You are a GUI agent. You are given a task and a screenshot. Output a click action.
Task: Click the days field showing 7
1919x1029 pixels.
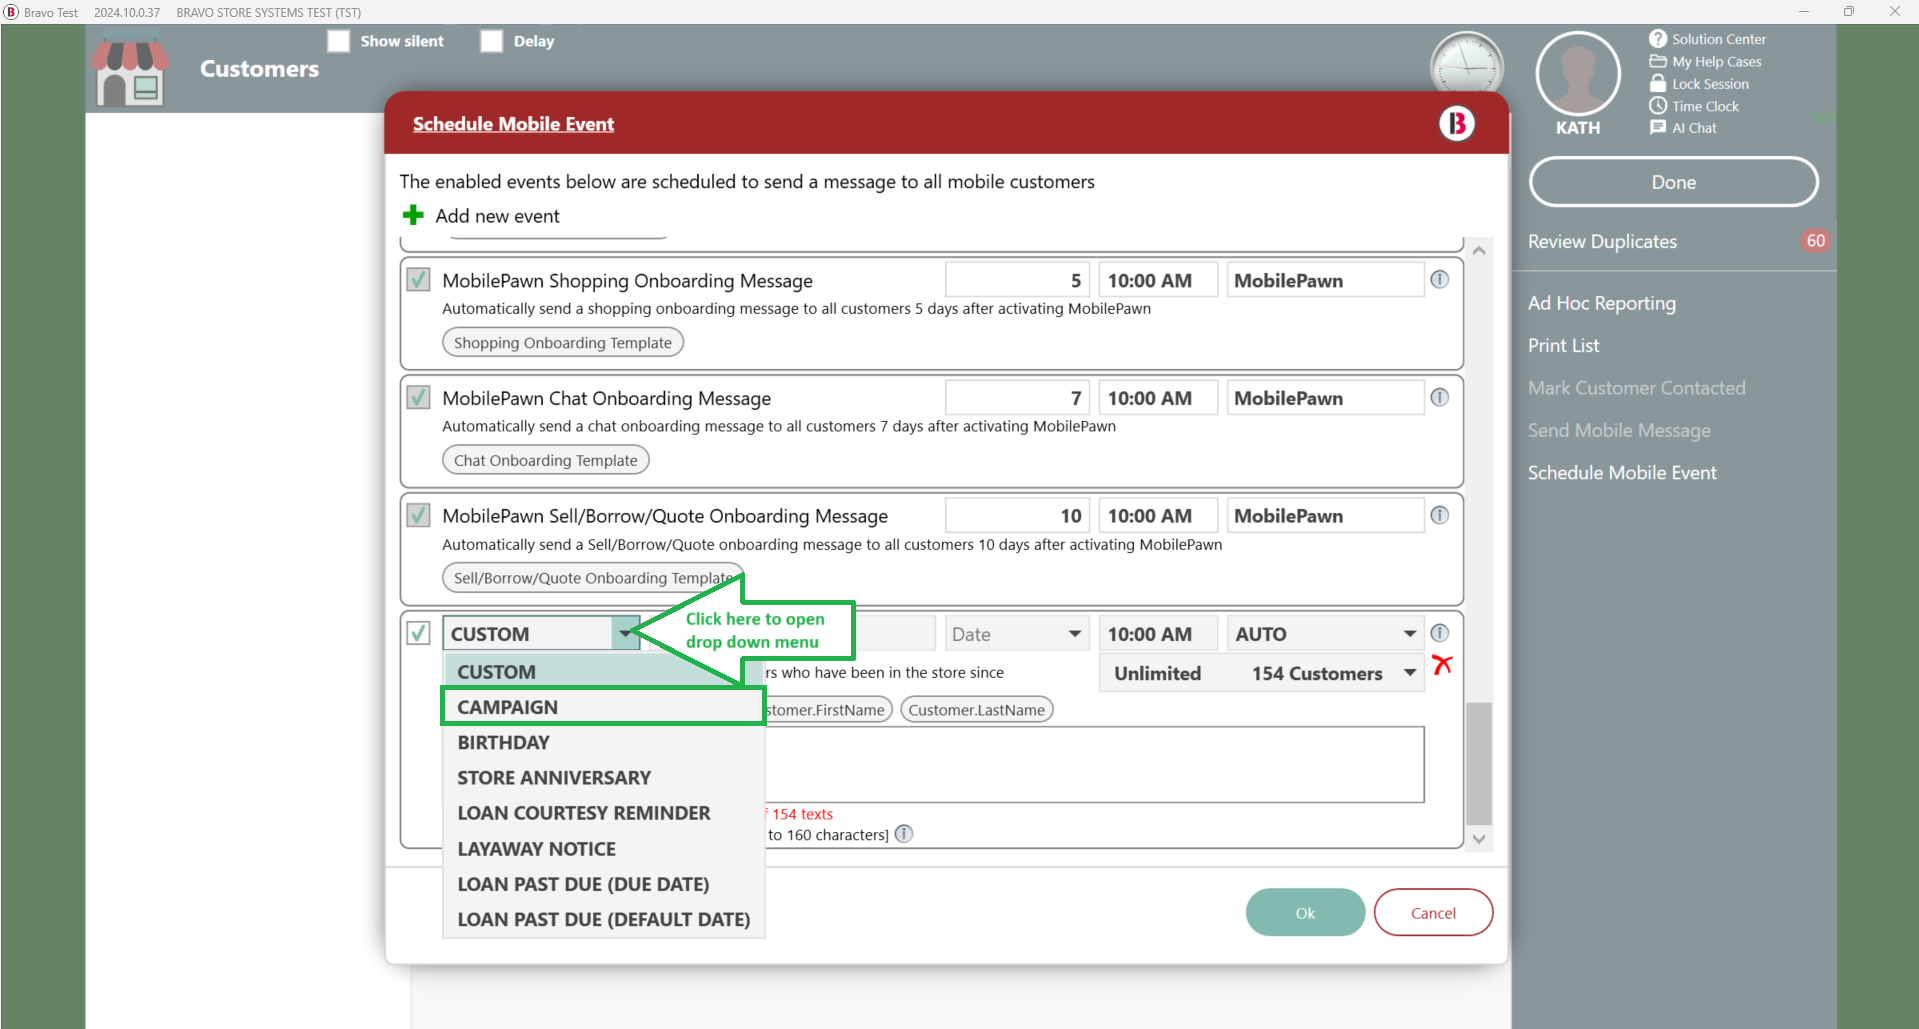pyautogui.click(x=1018, y=398)
